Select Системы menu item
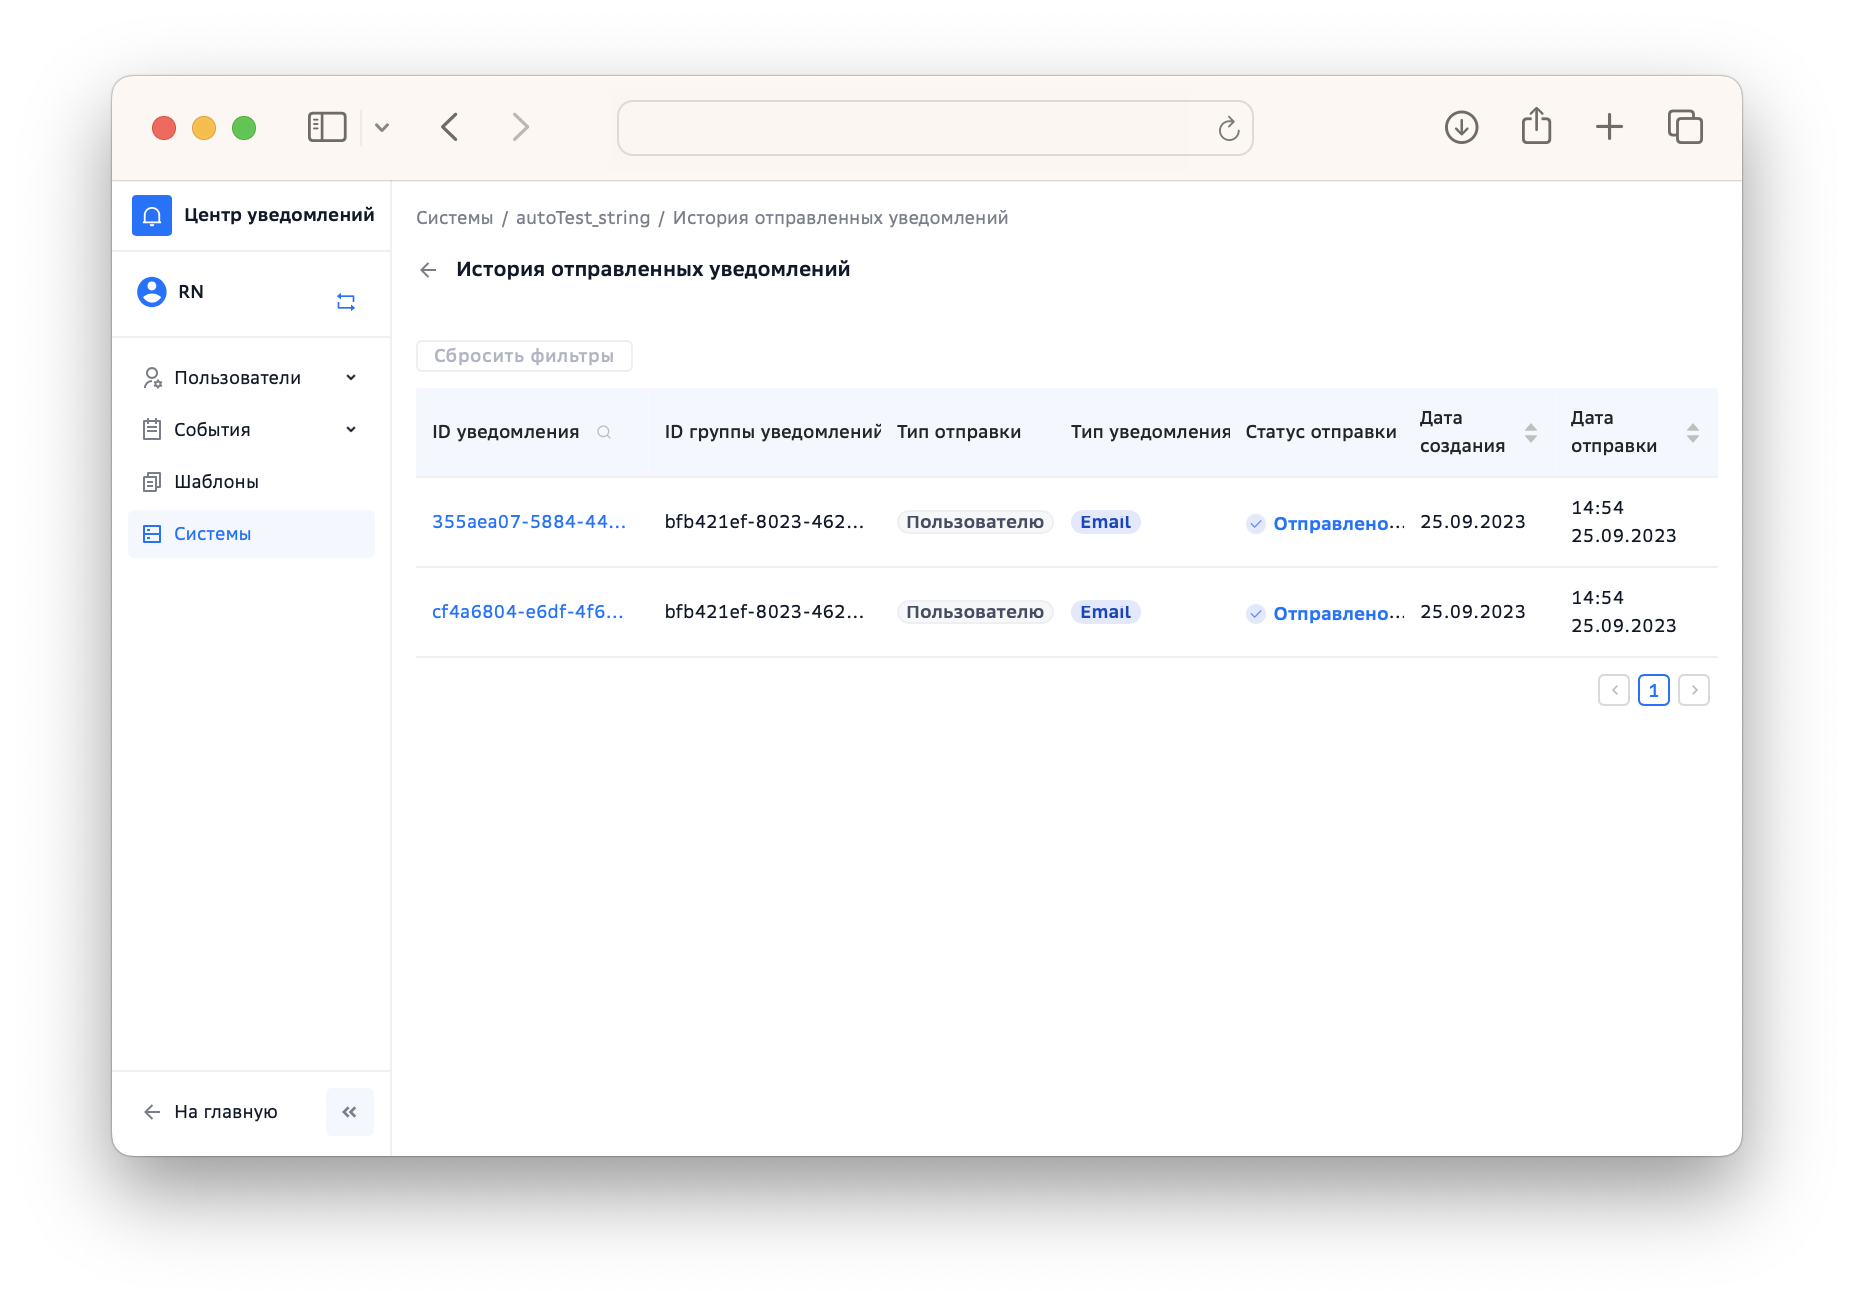1854x1304 pixels. [251, 534]
